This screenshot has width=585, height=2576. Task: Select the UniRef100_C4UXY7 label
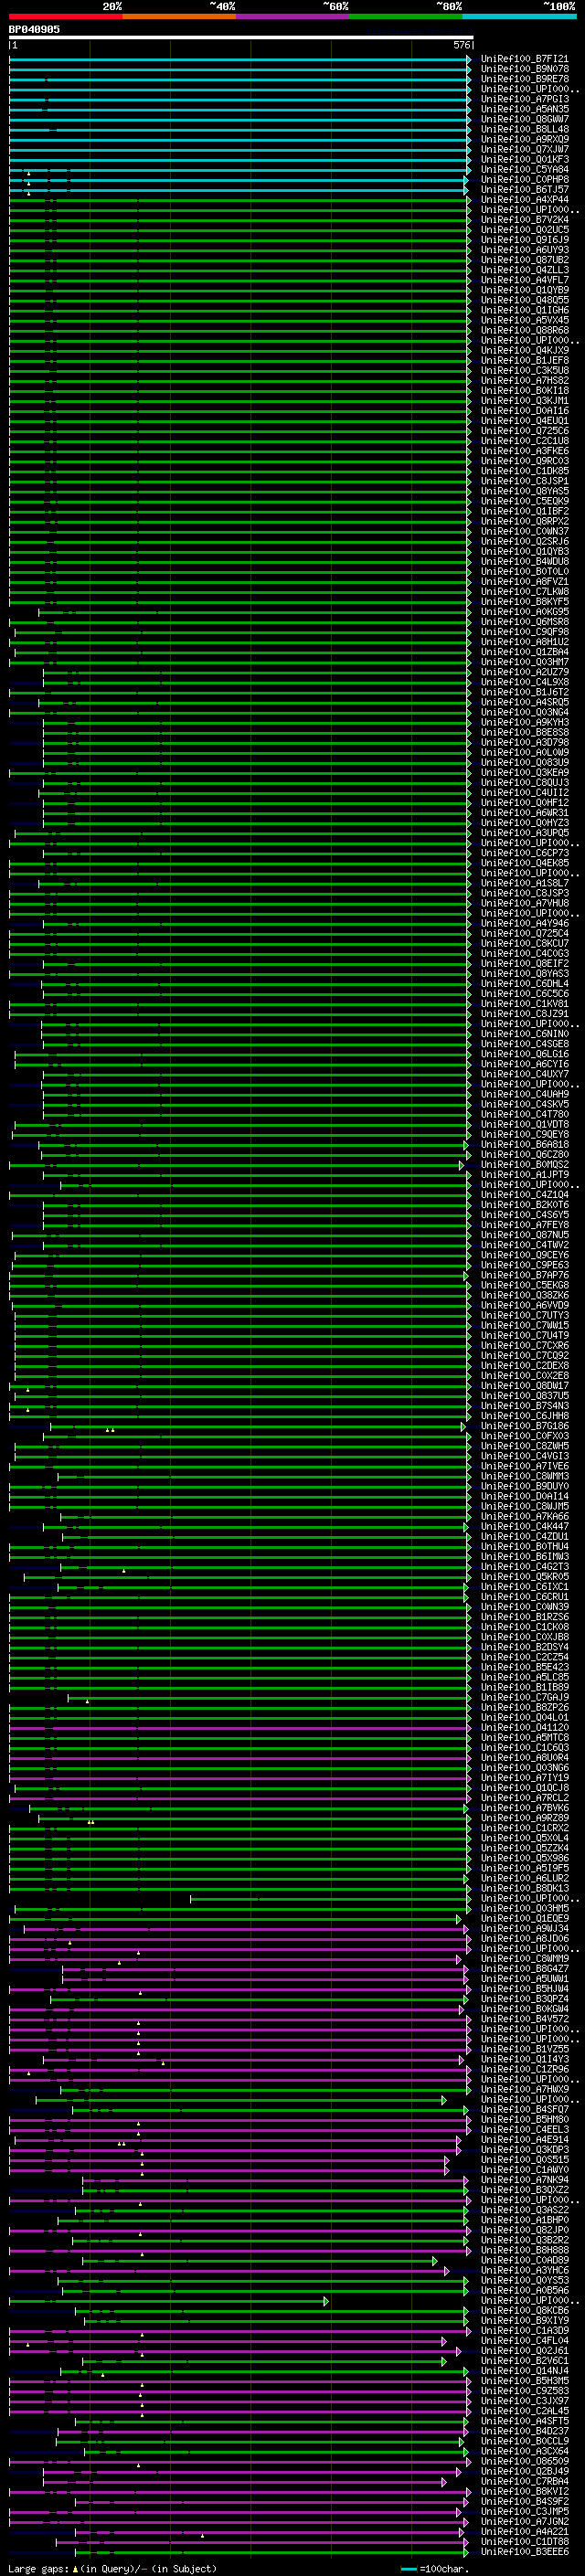[x=525, y=1074]
